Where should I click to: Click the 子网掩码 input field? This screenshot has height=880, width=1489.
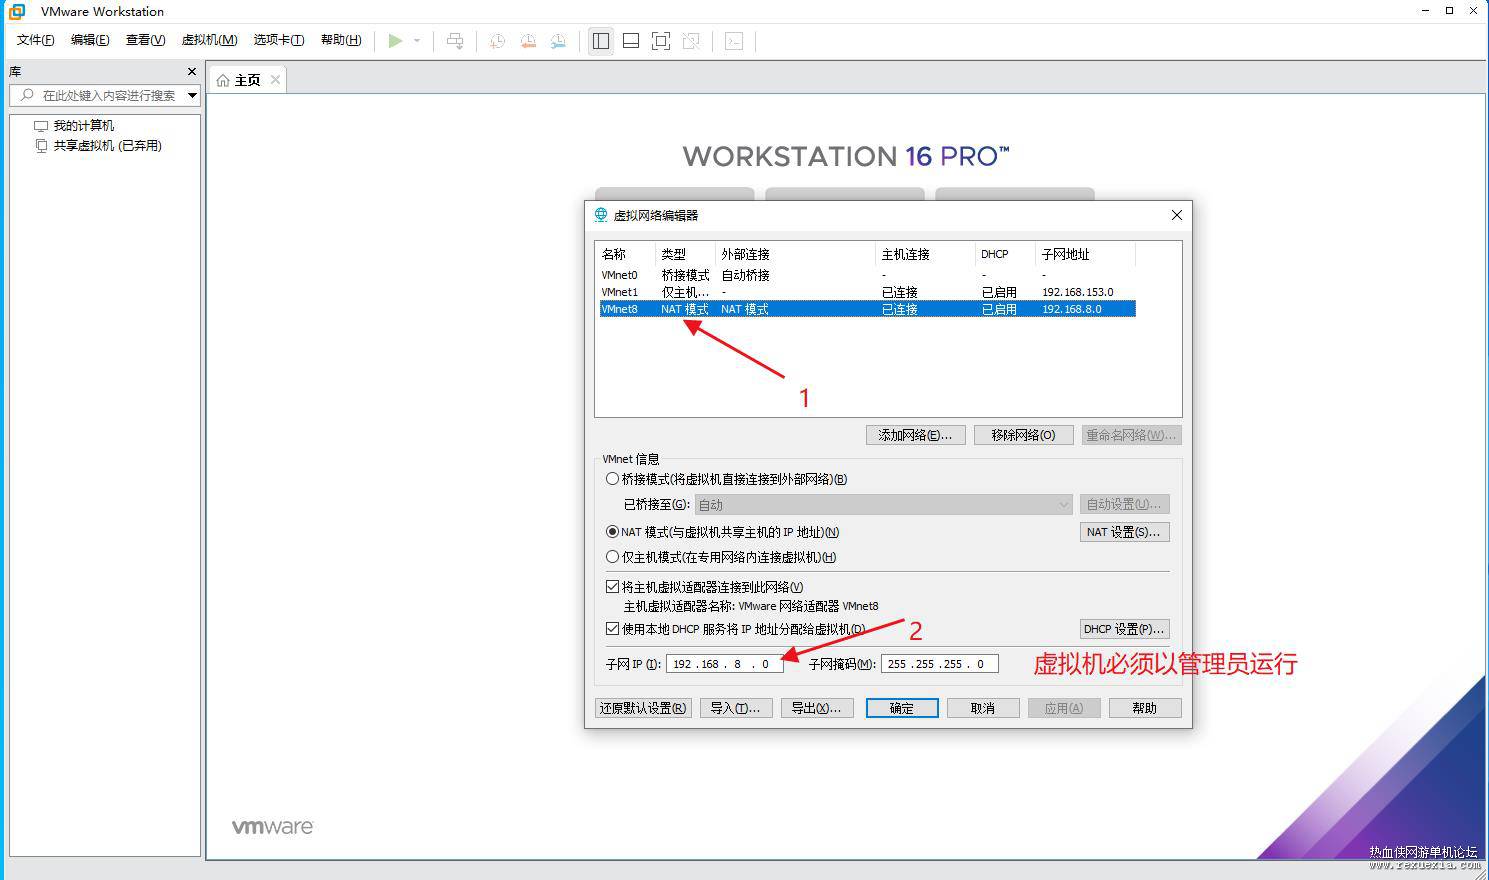(939, 664)
